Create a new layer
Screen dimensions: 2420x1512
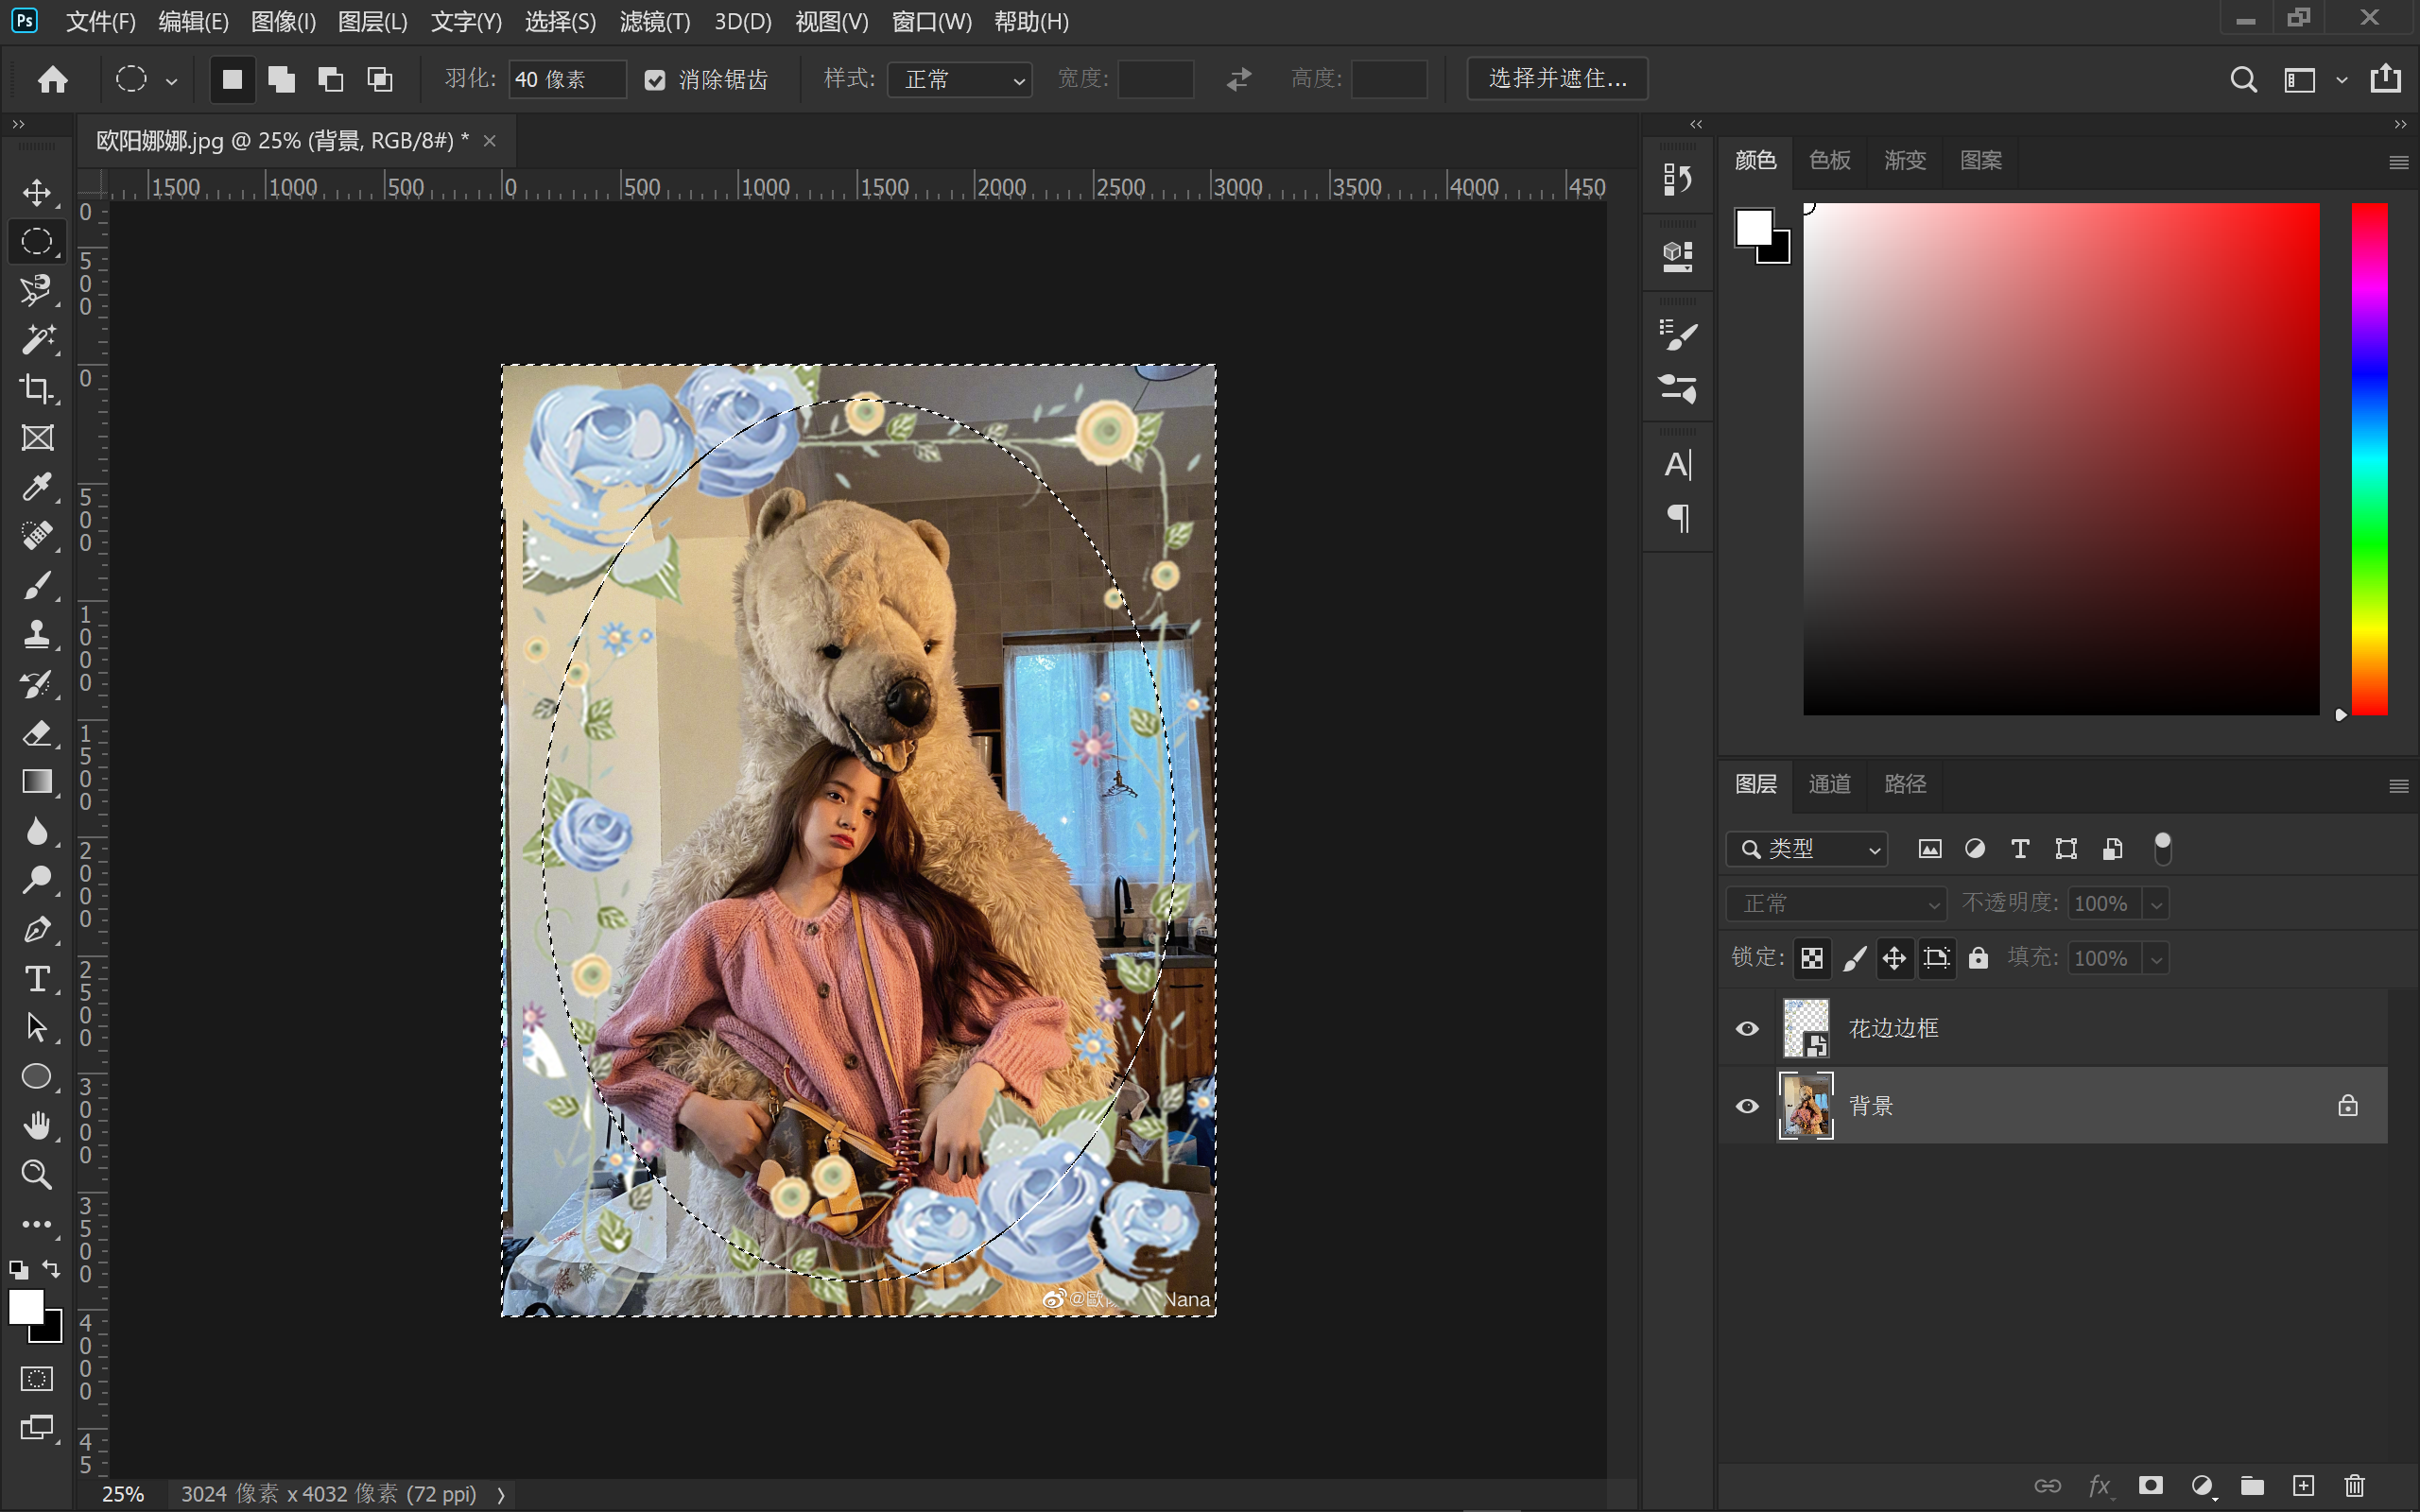(x=2304, y=1486)
